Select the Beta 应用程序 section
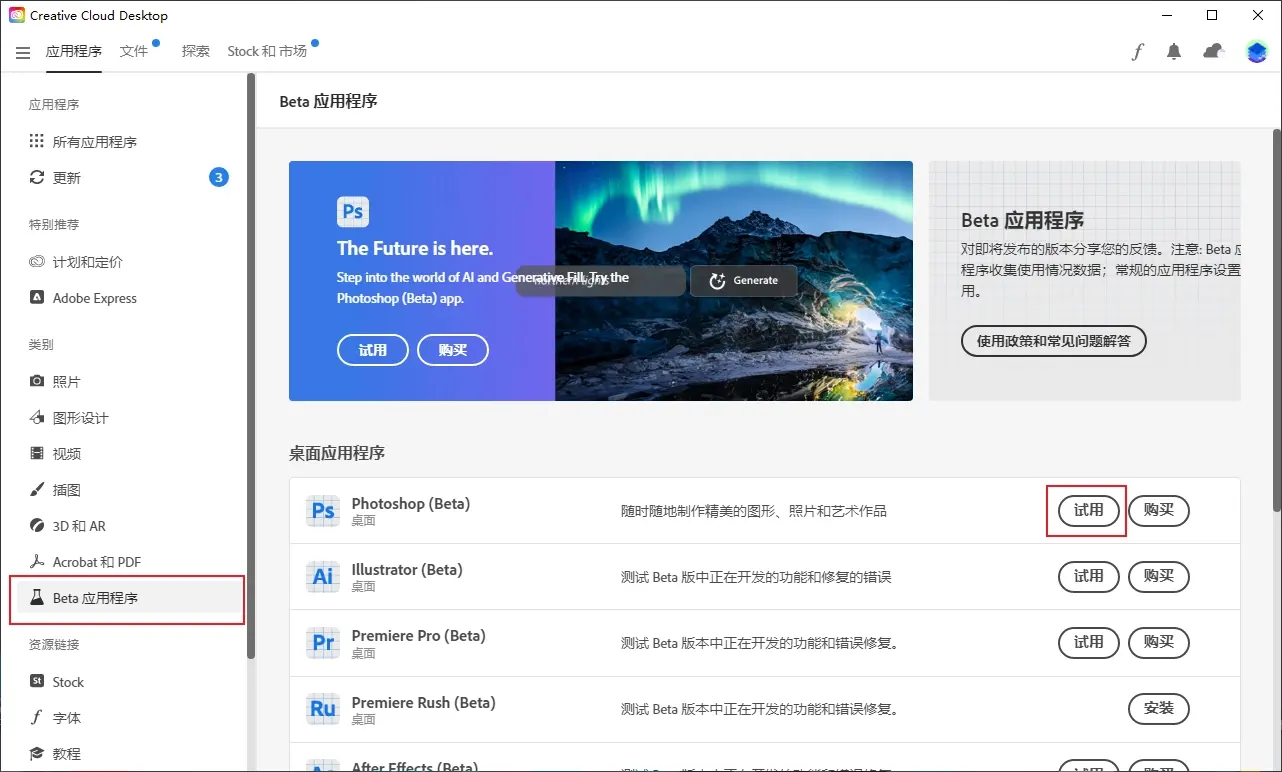1282x772 pixels. pyautogui.click(x=95, y=597)
